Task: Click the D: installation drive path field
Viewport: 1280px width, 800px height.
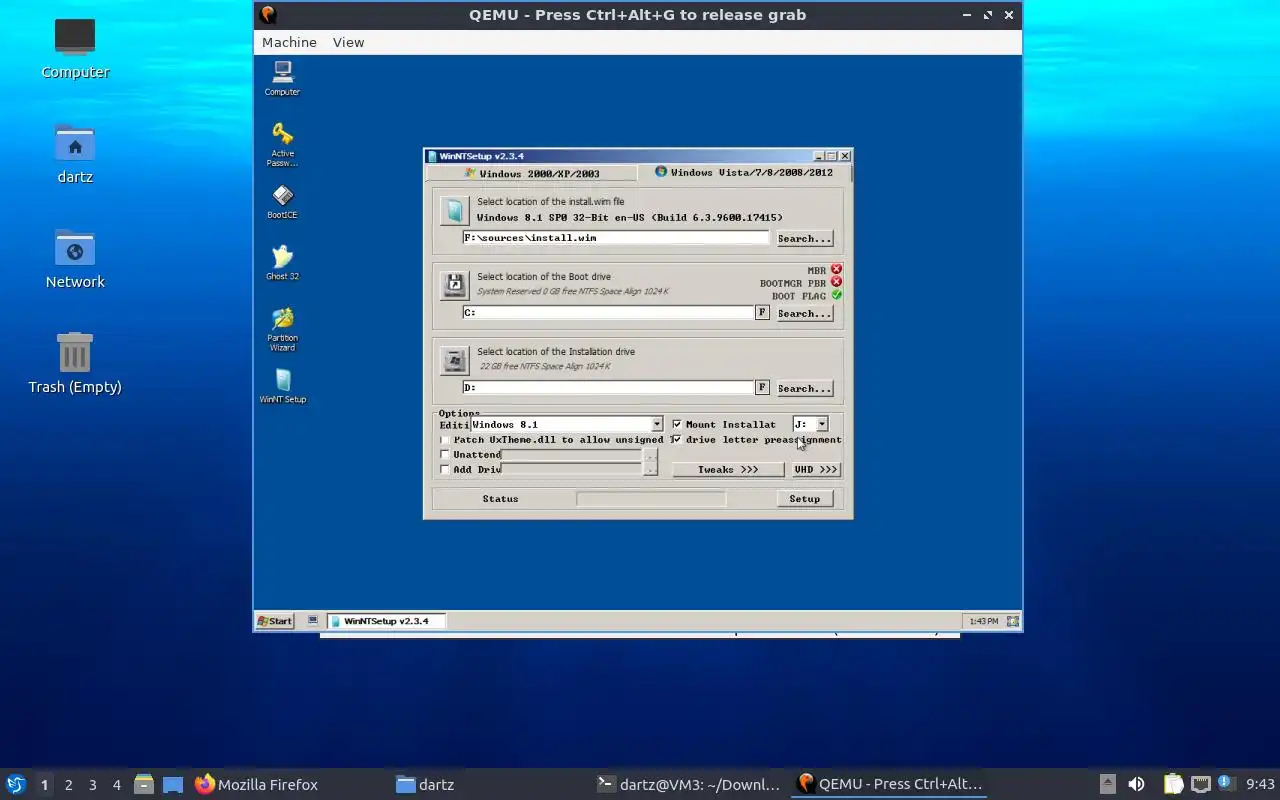Action: tap(608, 388)
